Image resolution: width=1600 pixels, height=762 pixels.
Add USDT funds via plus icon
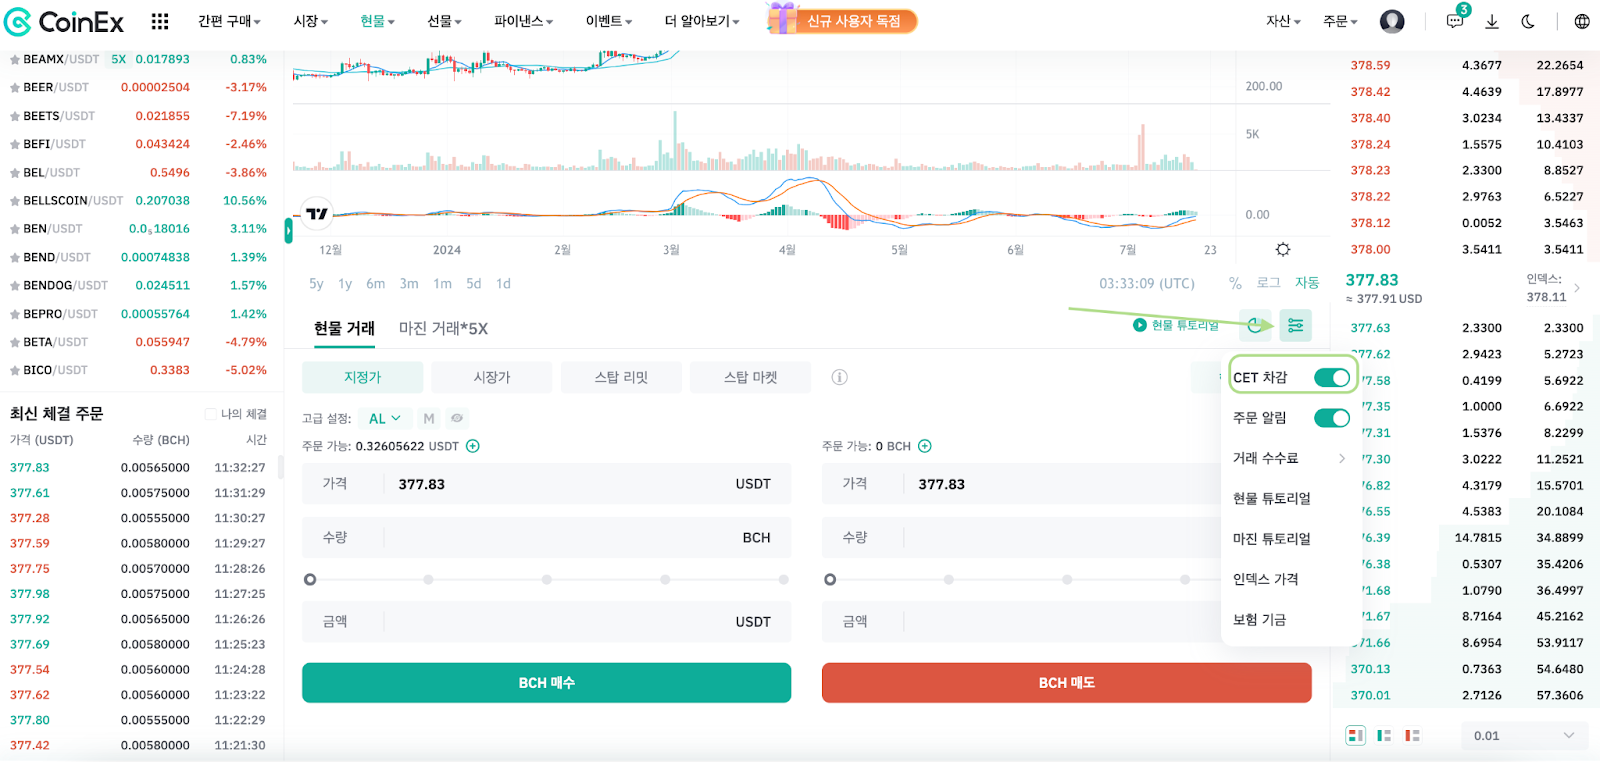(x=473, y=446)
